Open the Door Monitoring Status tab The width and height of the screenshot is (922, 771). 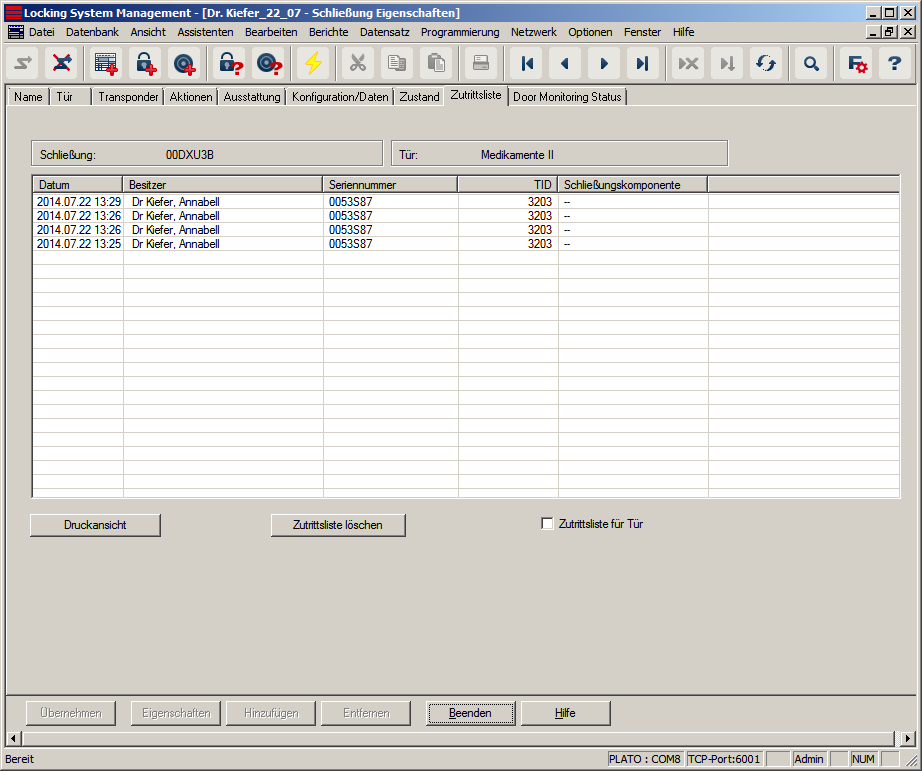[567, 97]
